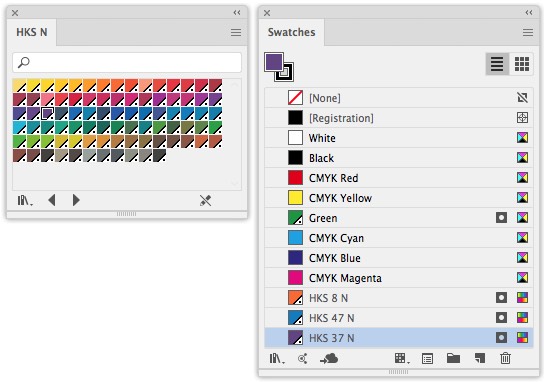This screenshot has height=382, width=544.
Task: Pick the CMYK Blue swatch
Action: pos(399,258)
